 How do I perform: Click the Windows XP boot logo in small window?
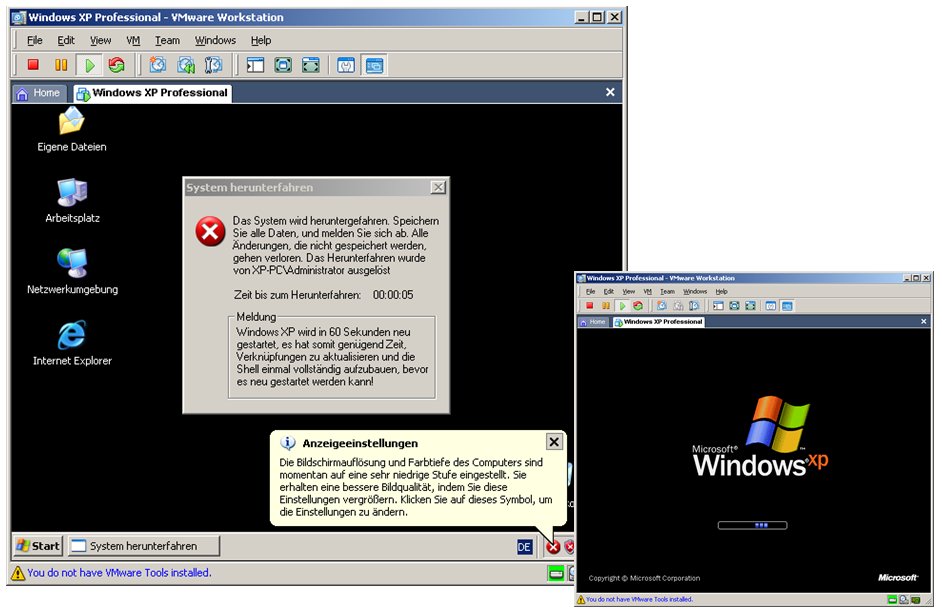coord(760,437)
